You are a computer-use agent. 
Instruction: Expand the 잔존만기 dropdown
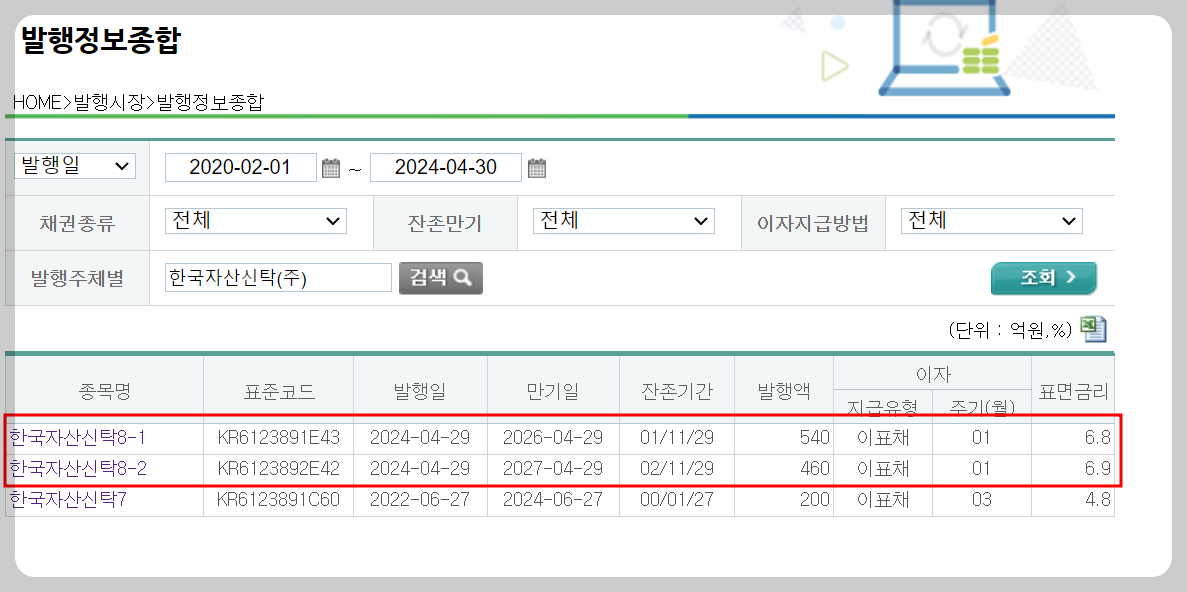pyautogui.click(x=624, y=221)
